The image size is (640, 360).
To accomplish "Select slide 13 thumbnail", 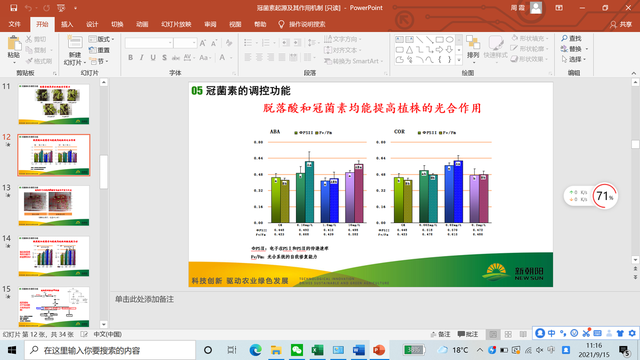I will (53, 206).
